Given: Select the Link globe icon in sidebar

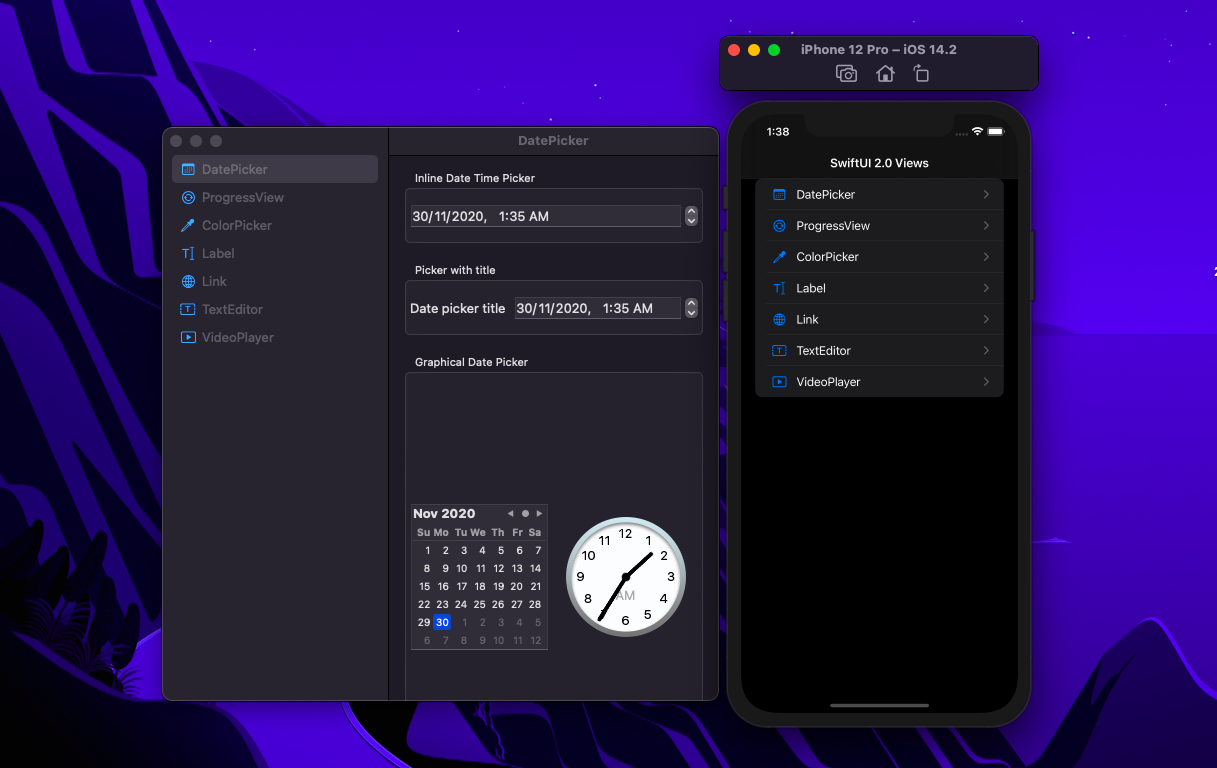Looking at the screenshot, I should pos(187,281).
